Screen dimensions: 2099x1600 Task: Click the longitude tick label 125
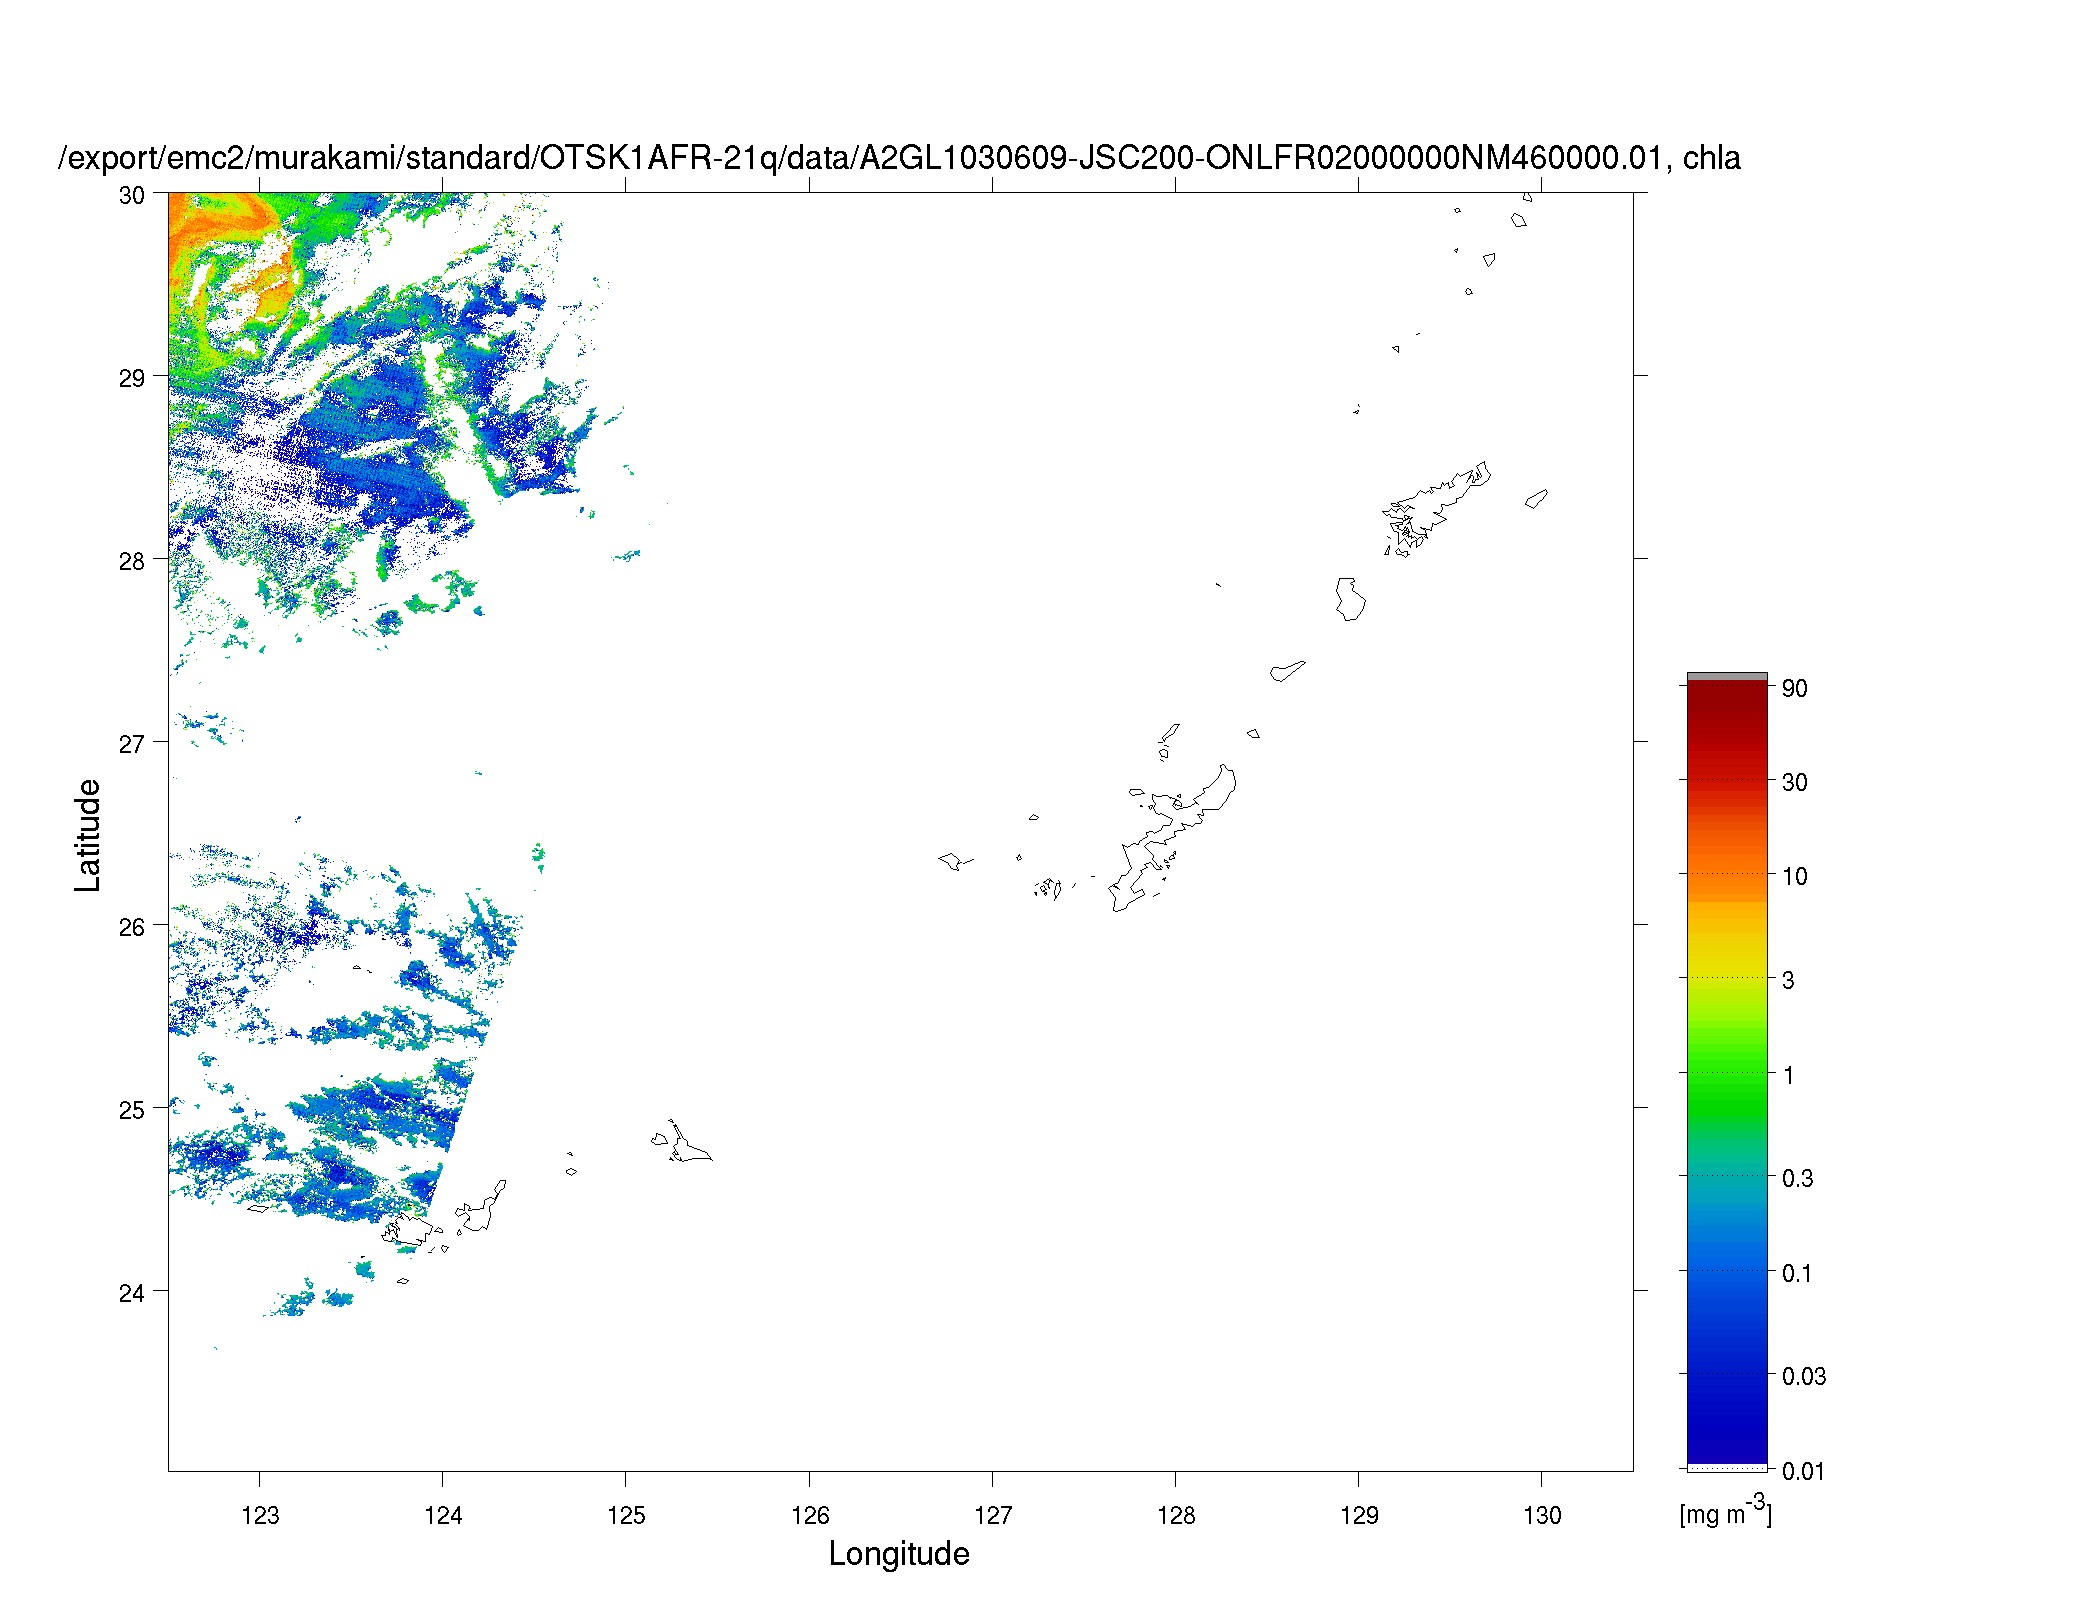[626, 1516]
